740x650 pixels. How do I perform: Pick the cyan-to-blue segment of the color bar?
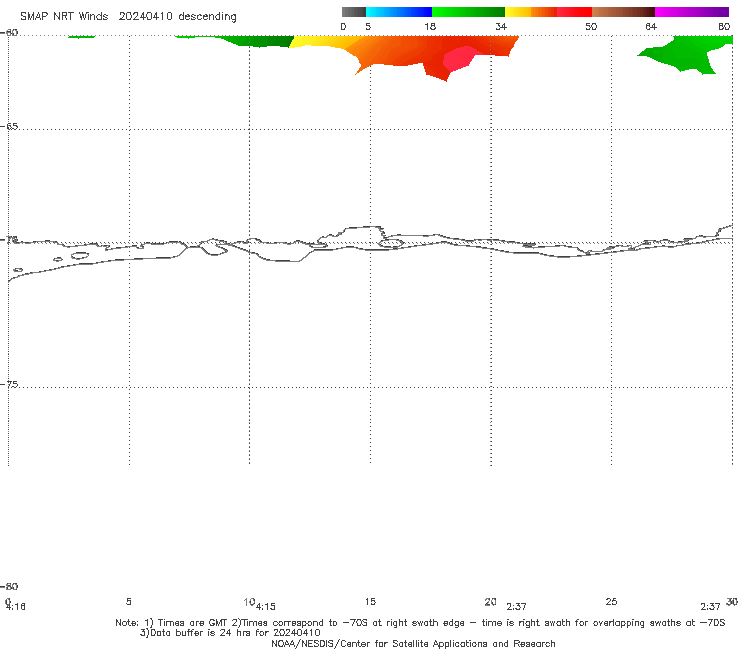click(399, 12)
